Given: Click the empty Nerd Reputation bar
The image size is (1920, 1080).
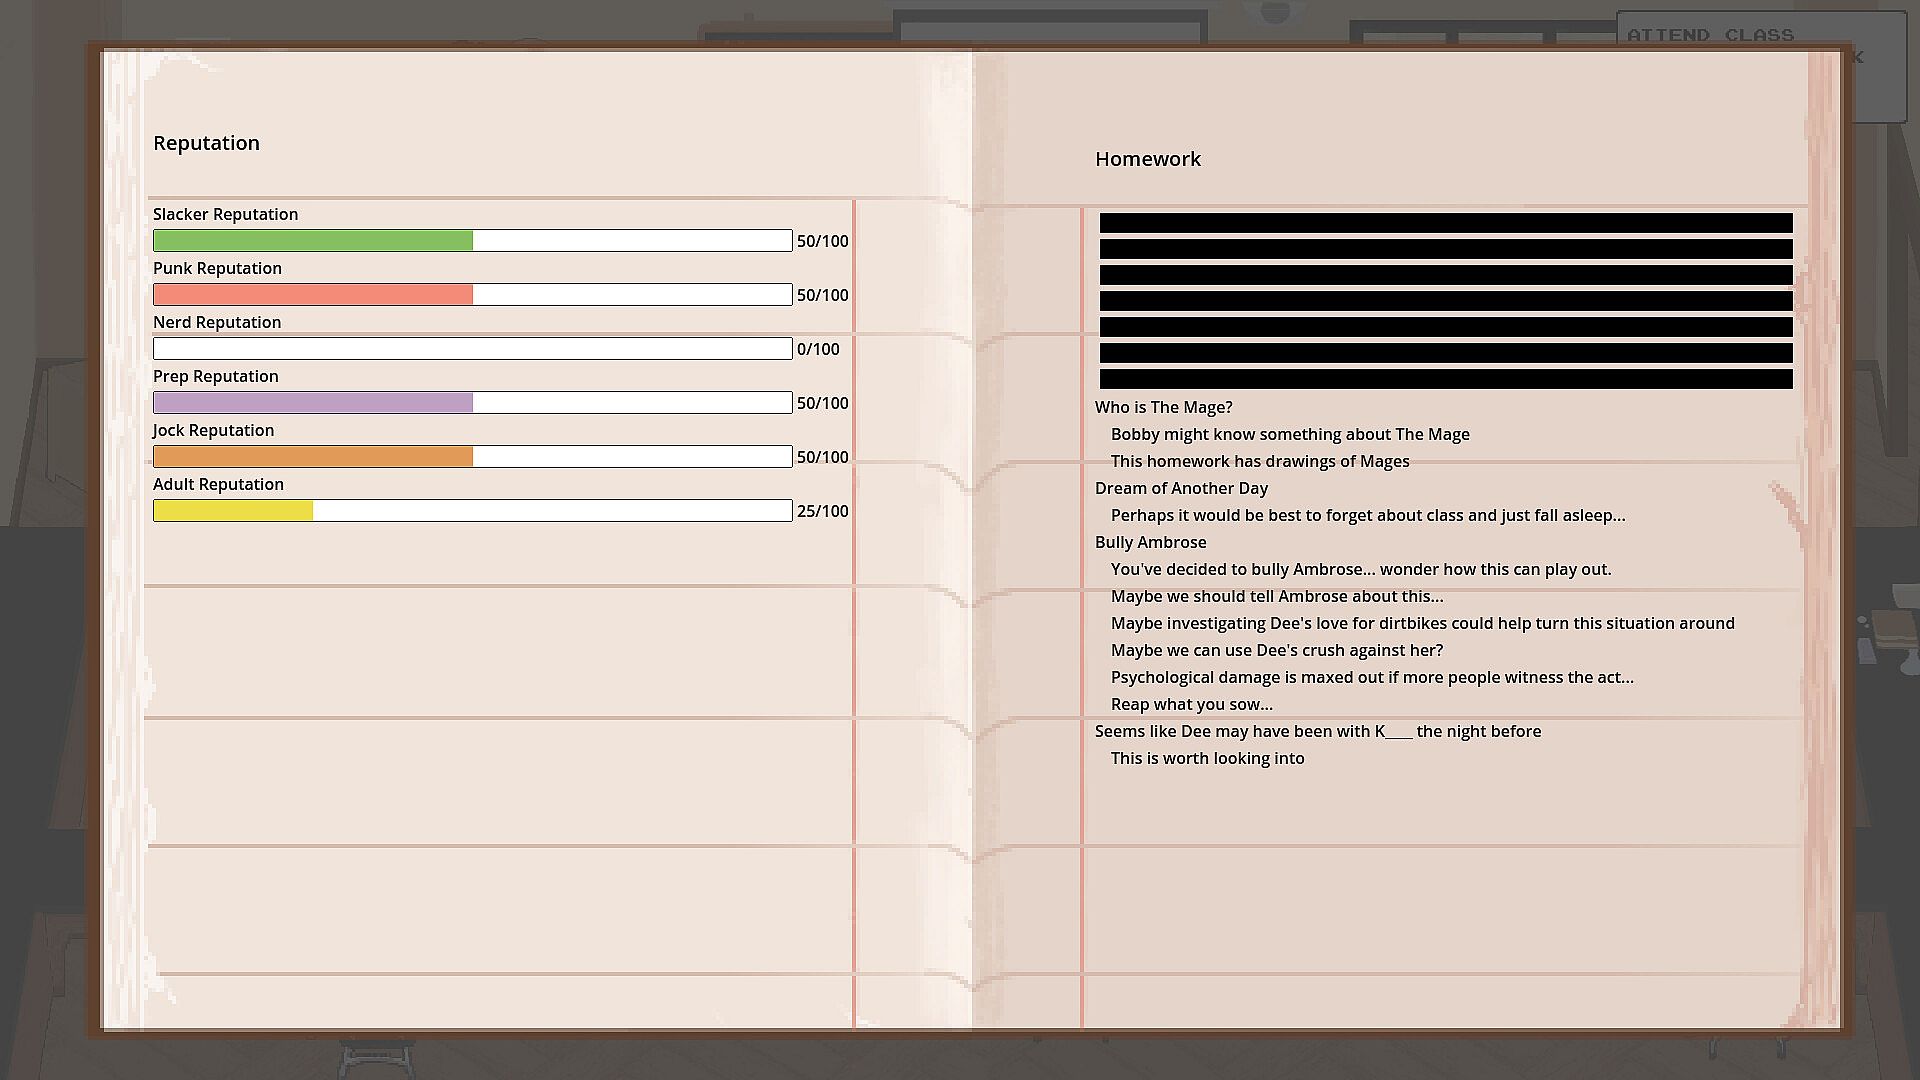Looking at the screenshot, I should [x=472, y=349].
